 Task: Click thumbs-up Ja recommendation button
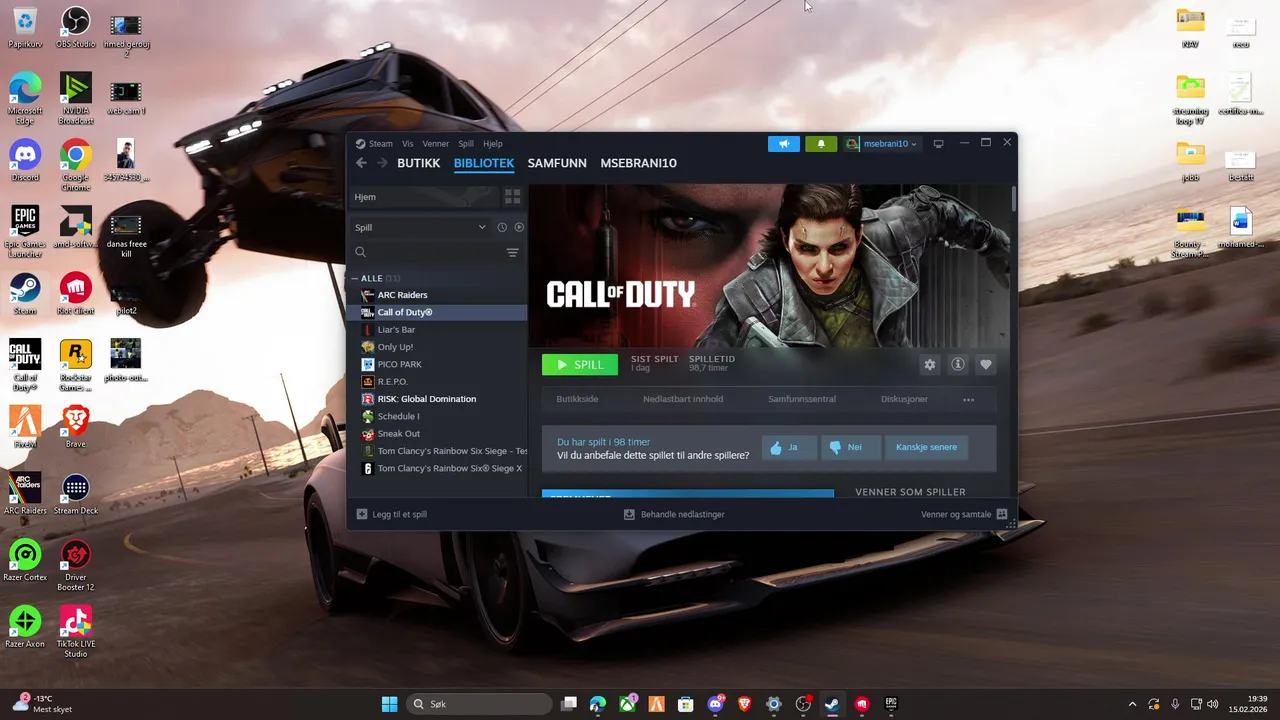tap(787, 447)
